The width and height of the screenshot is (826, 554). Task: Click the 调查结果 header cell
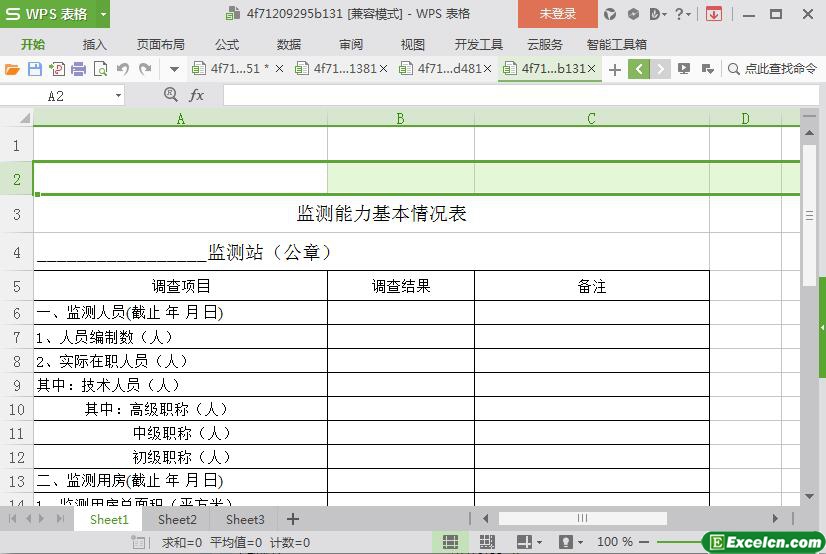(x=401, y=286)
